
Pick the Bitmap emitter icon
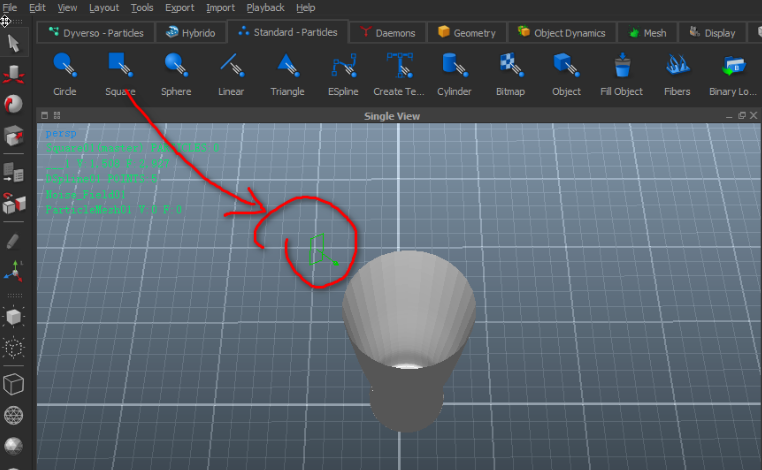[x=511, y=67]
